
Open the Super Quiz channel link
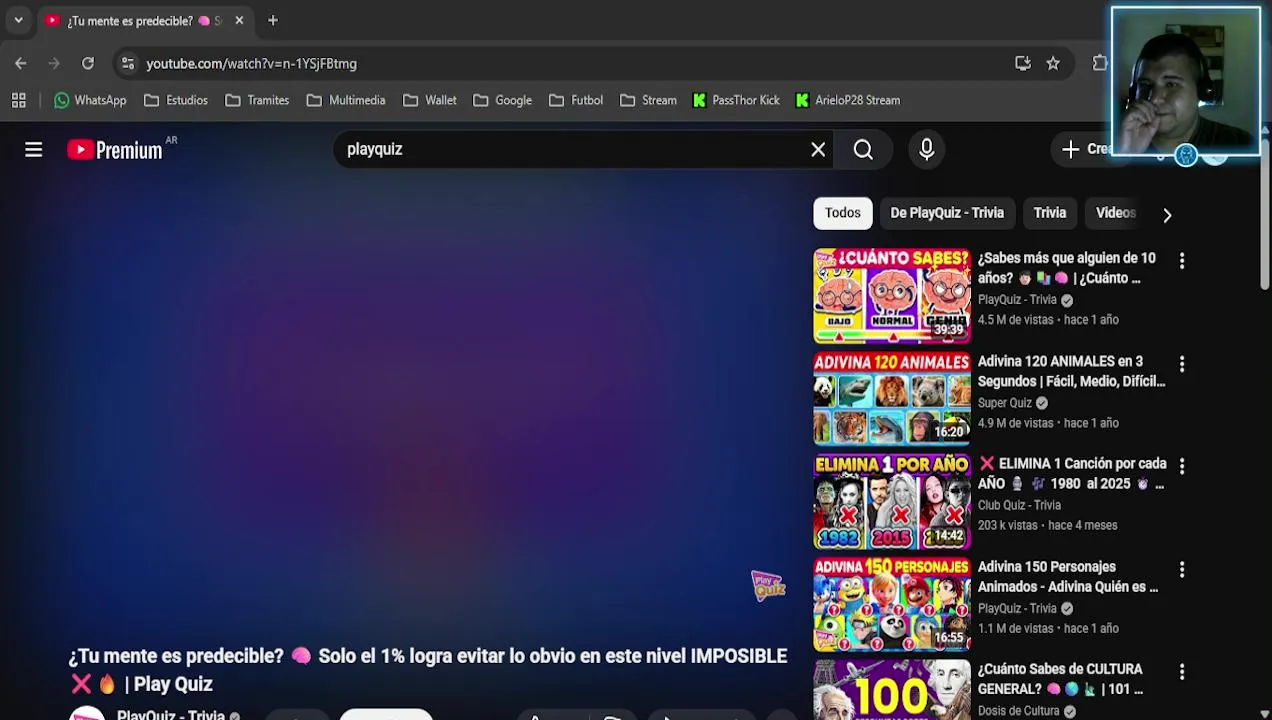1004,403
